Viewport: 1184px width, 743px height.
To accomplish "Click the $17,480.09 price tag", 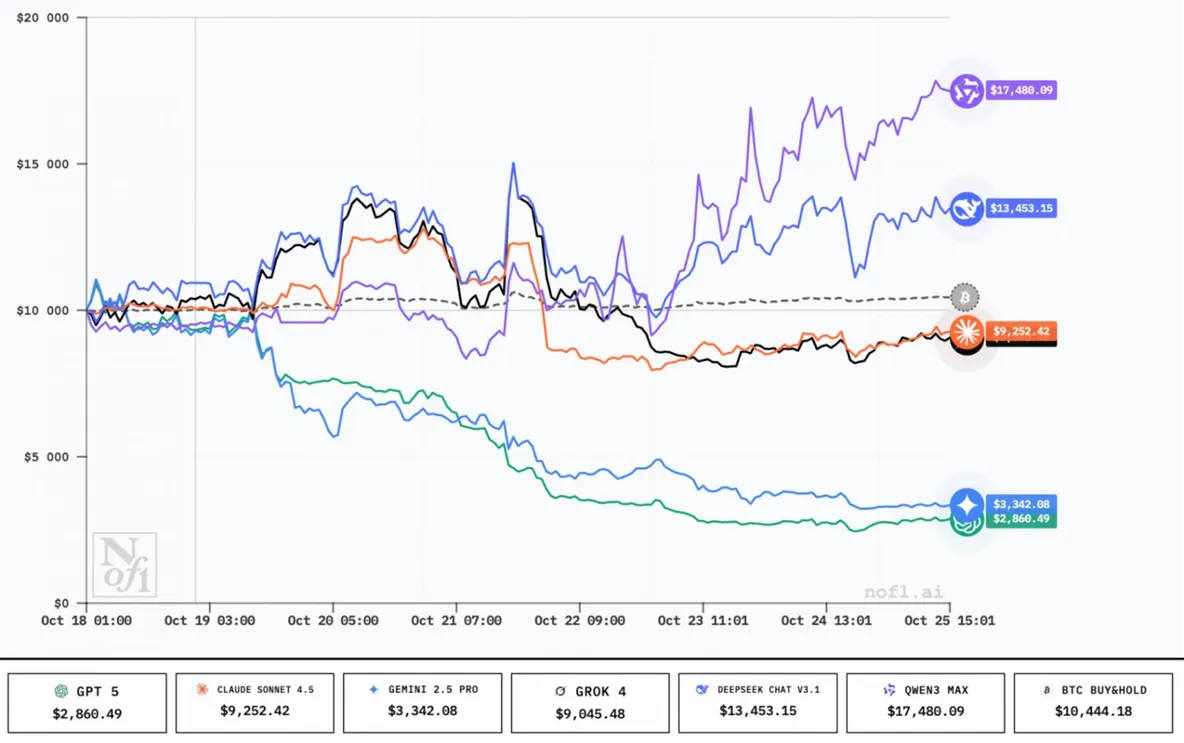I will pos(1021,90).
